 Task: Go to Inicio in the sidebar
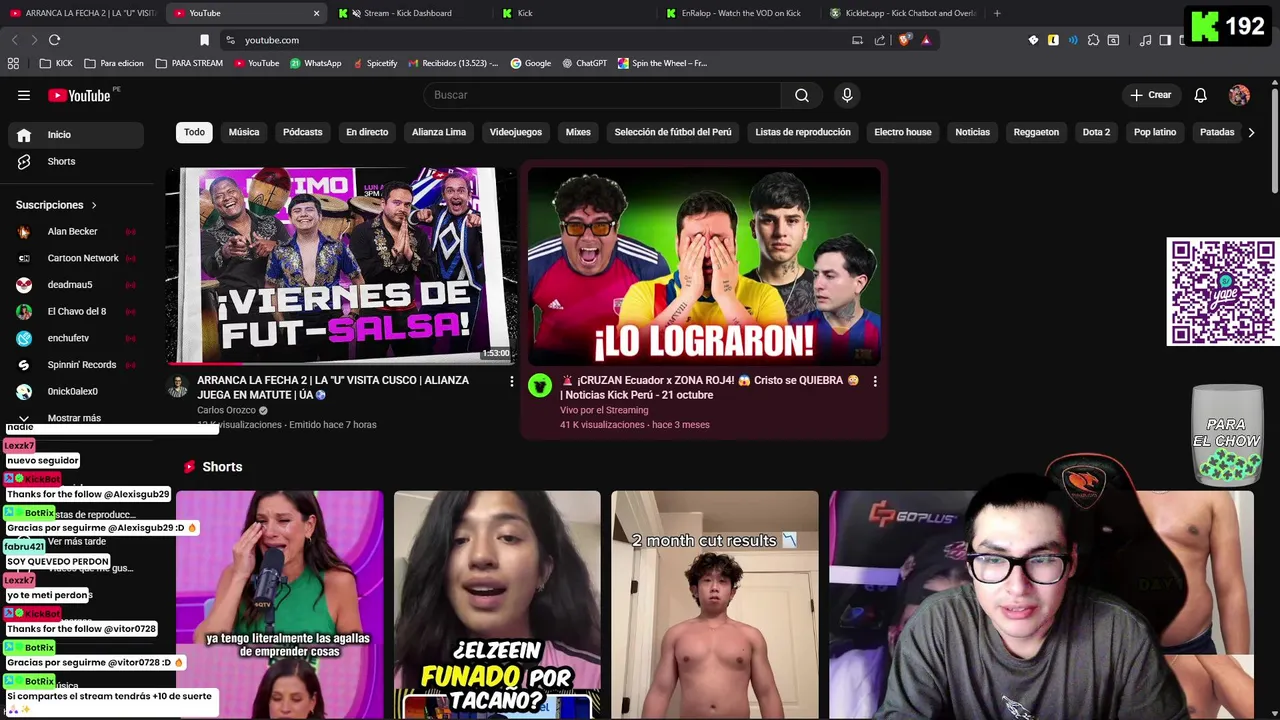76,135
